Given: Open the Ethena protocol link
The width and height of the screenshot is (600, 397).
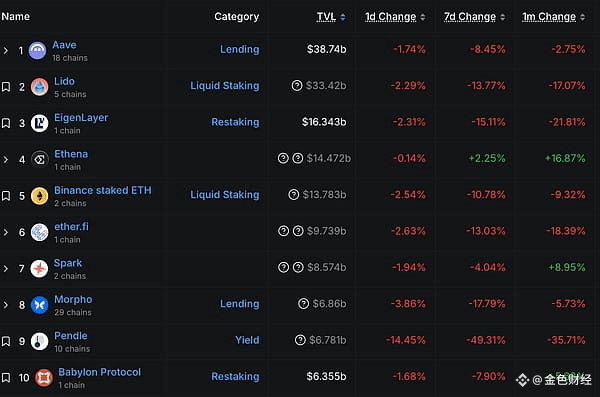Looking at the screenshot, I should tap(71, 154).
